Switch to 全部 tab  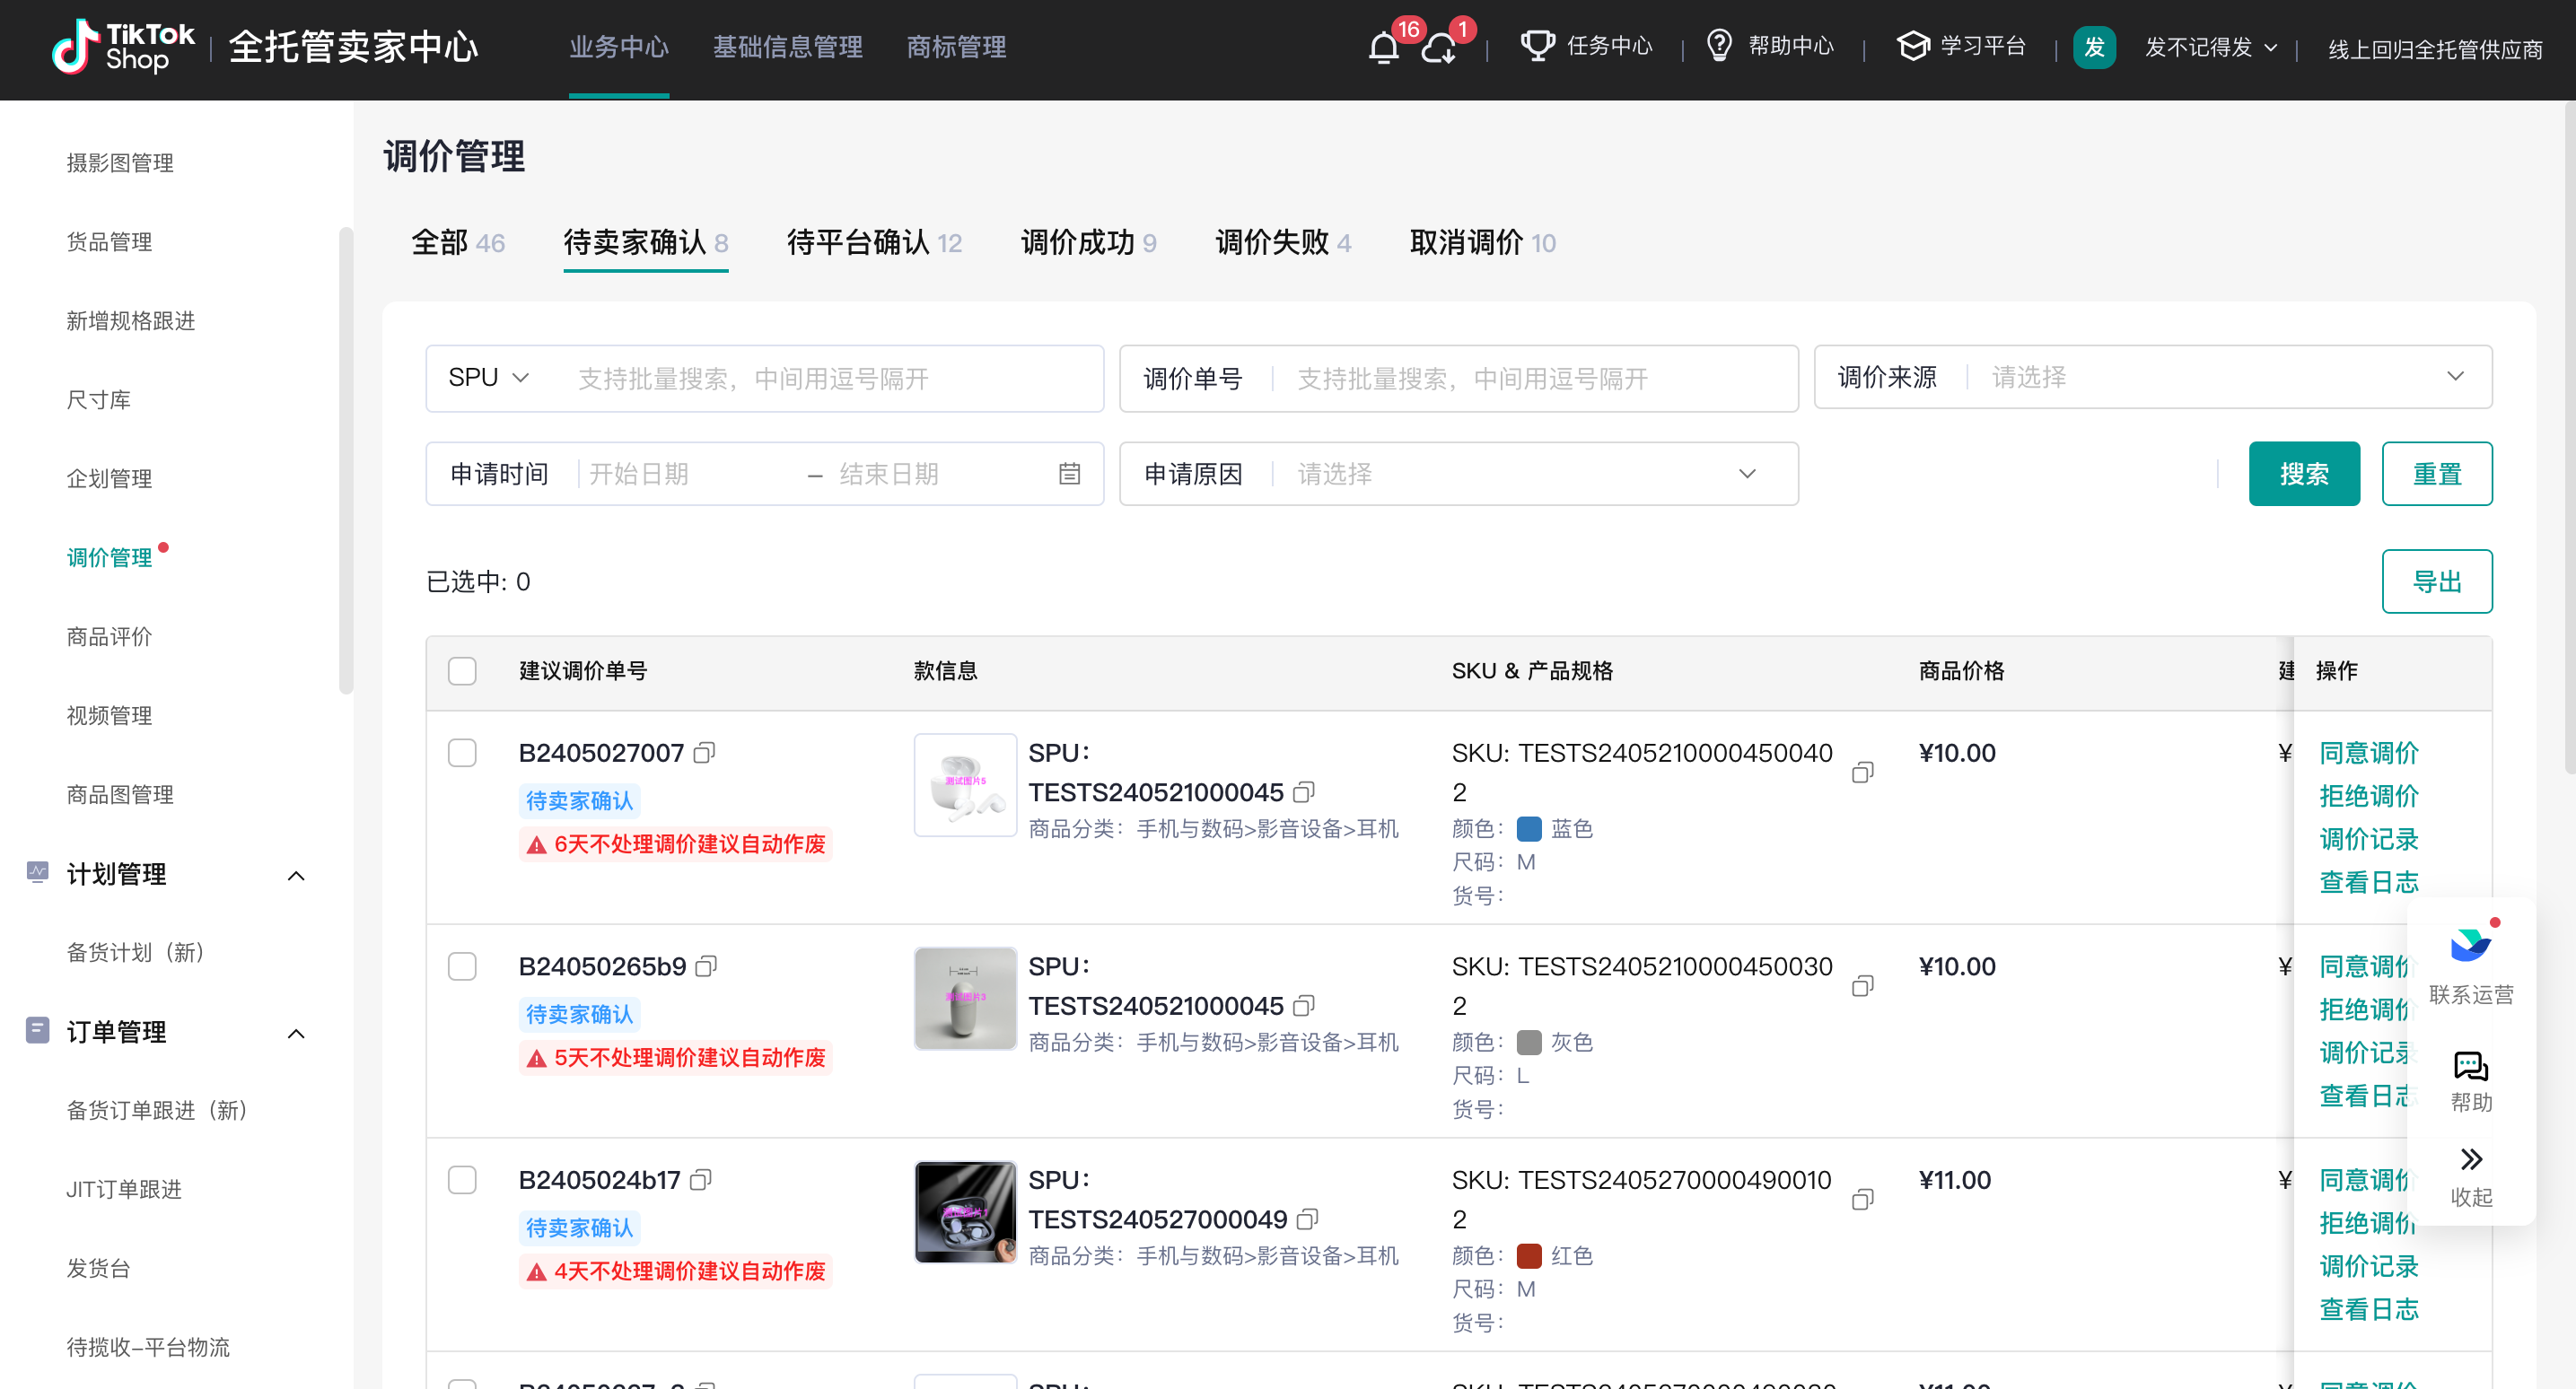pos(458,243)
